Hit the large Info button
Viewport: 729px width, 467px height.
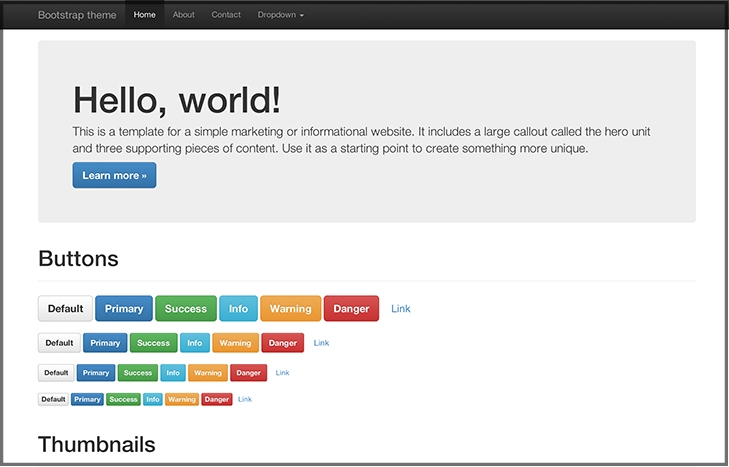pyautogui.click(x=238, y=309)
